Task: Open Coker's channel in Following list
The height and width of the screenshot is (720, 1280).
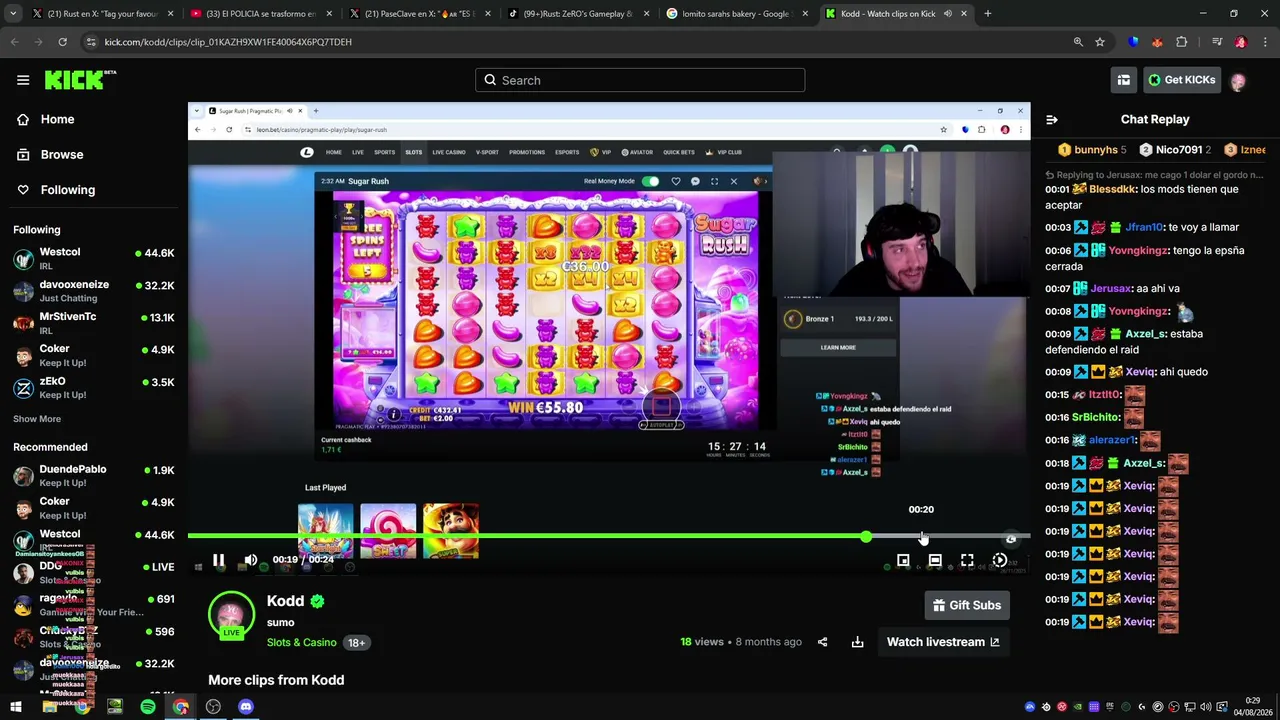Action: (93, 356)
